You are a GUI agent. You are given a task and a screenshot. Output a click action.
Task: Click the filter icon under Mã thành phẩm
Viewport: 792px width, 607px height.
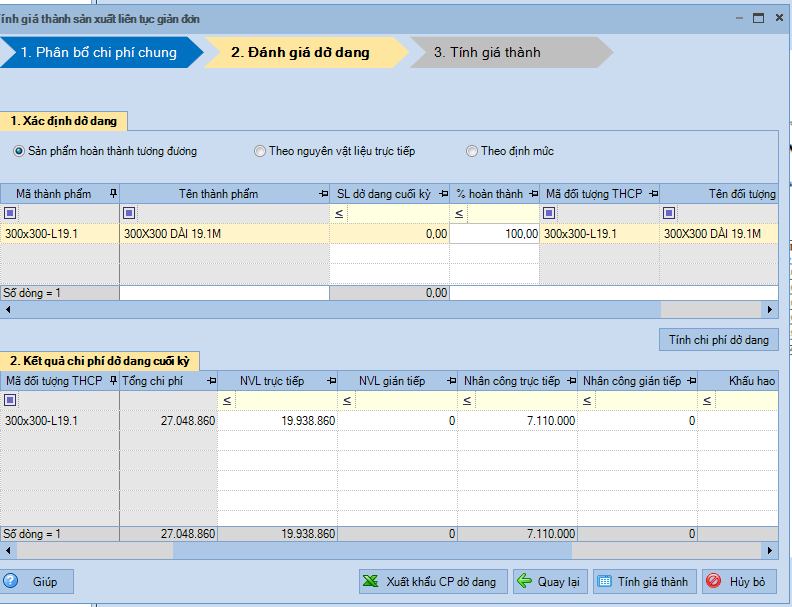pyautogui.click(x=10, y=213)
